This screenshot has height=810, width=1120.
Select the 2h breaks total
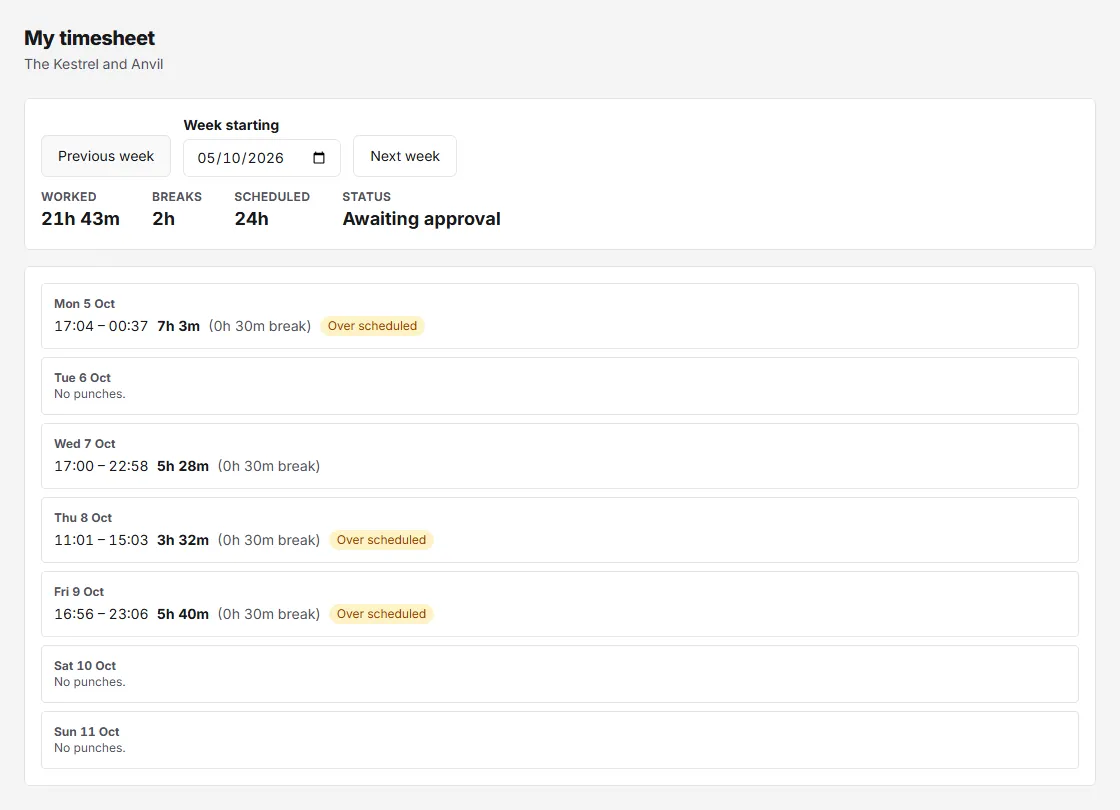coord(164,219)
